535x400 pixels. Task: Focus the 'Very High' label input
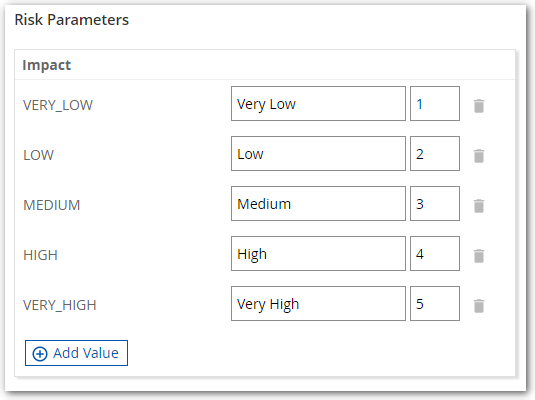tap(318, 303)
